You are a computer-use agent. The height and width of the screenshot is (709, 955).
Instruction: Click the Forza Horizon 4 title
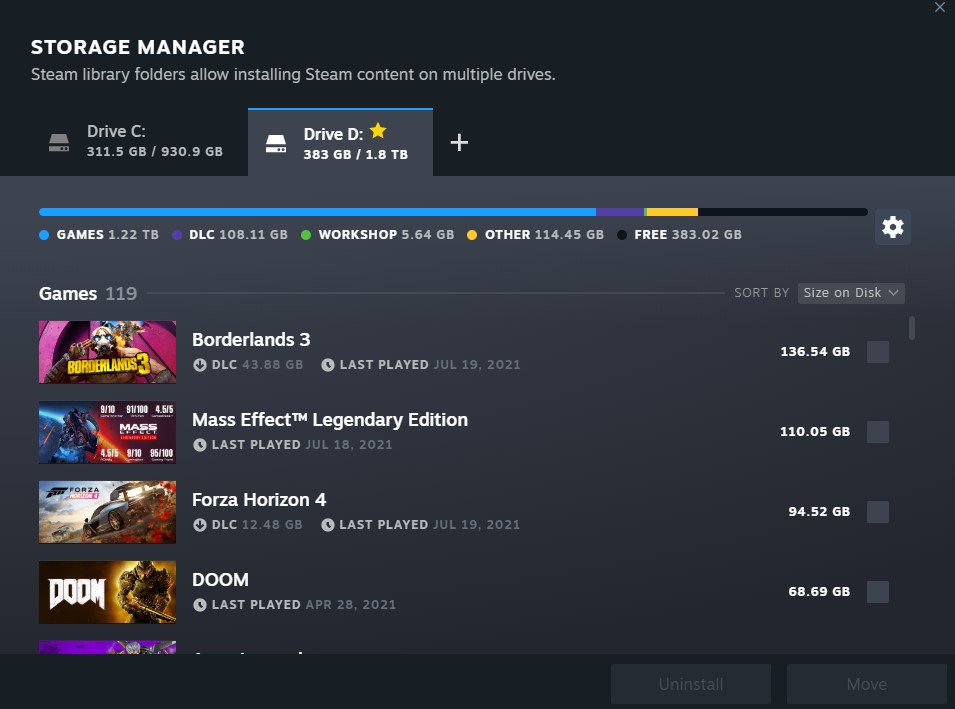(x=259, y=500)
